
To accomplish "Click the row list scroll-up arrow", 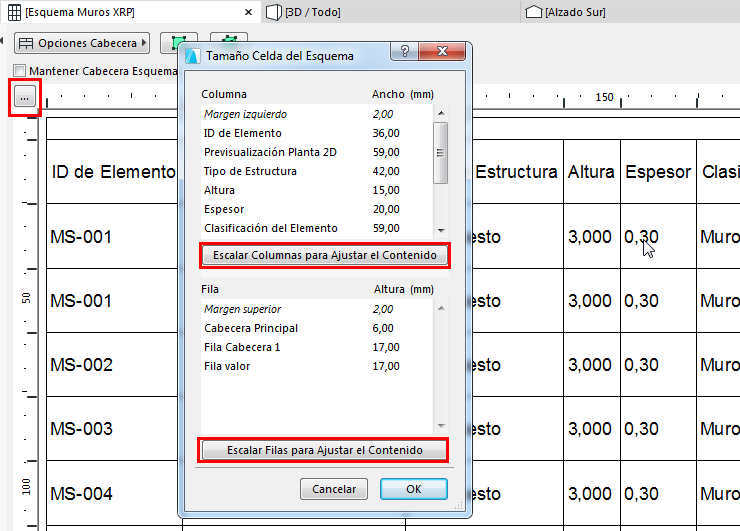I will tap(441, 308).
